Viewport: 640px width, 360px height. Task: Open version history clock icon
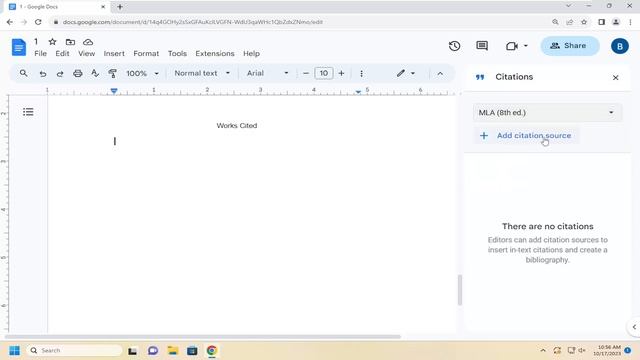click(x=454, y=46)
